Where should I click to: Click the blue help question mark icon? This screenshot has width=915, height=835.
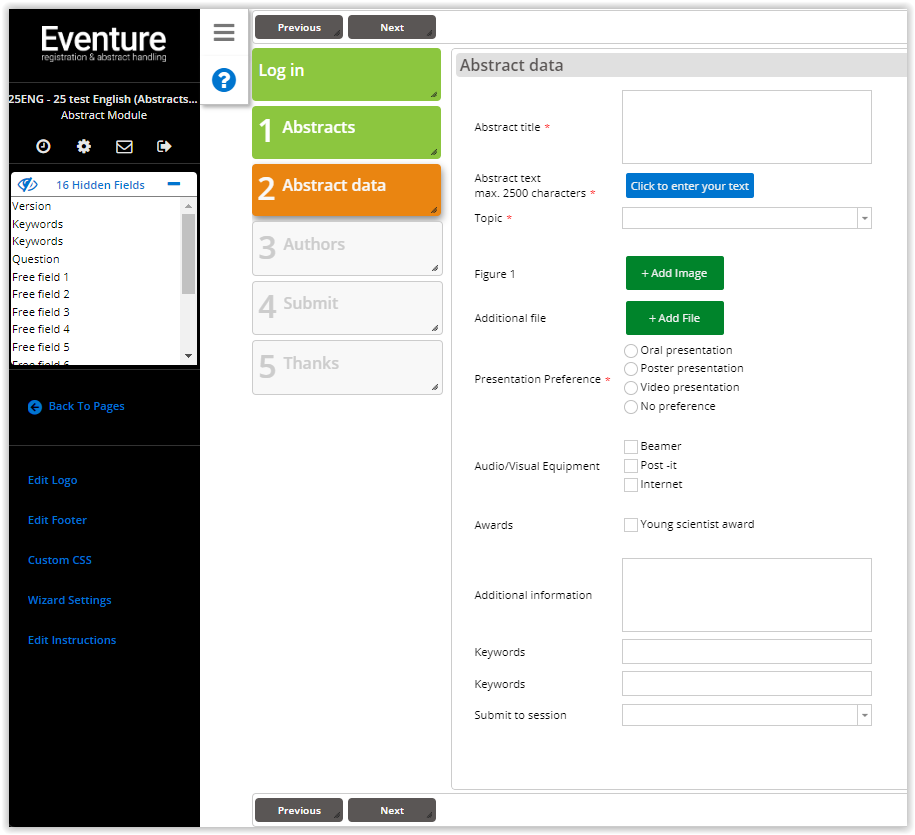pos(224,80)
